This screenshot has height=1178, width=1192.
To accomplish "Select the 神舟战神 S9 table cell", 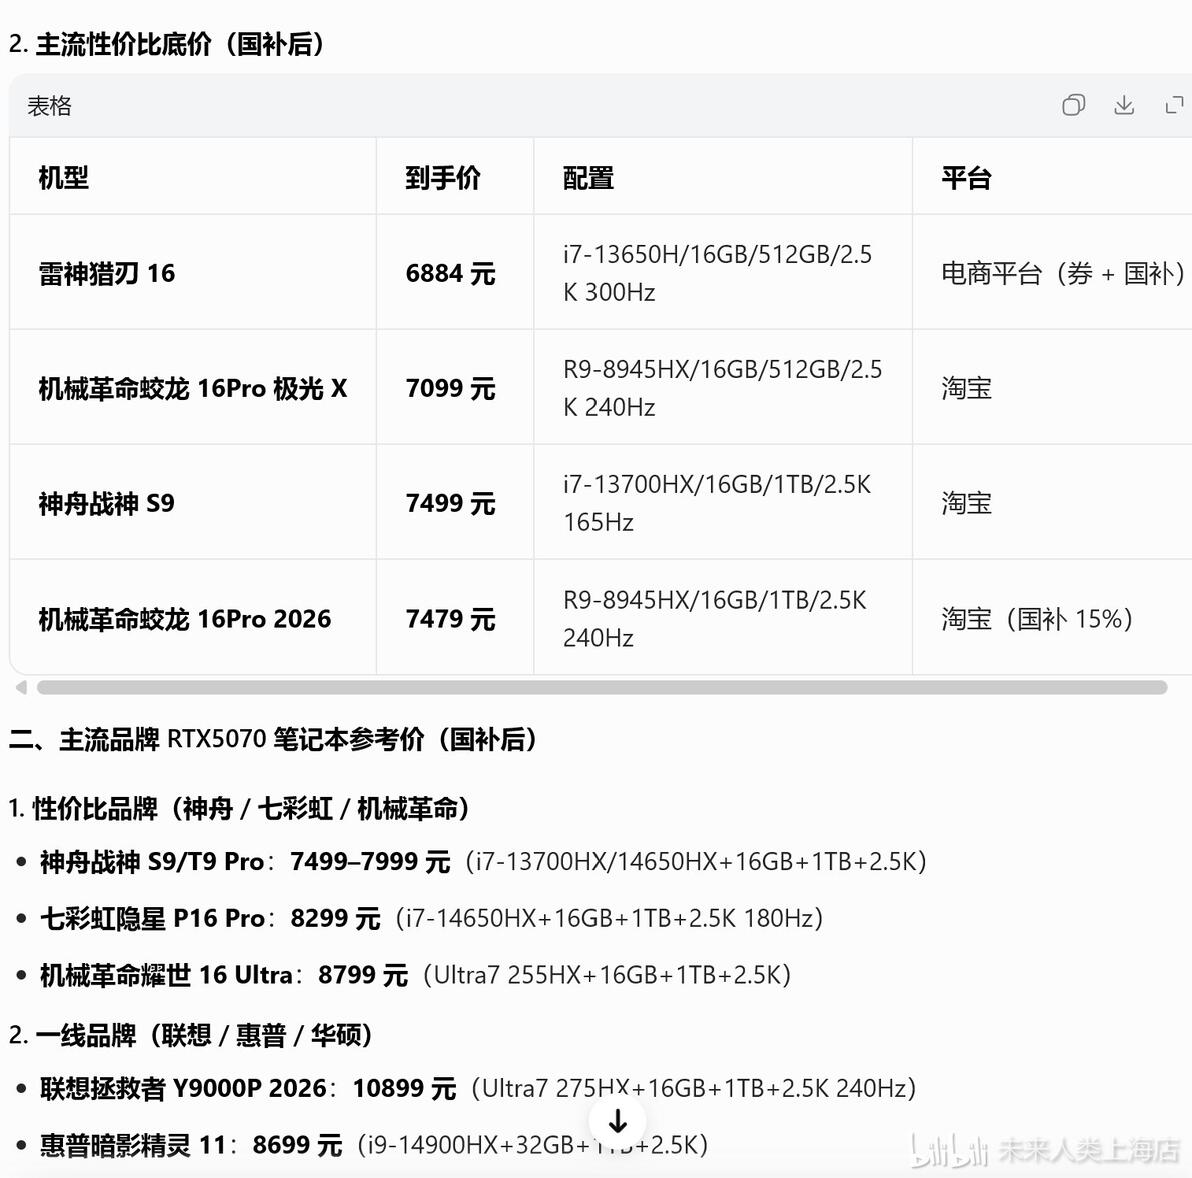I will pyautogui.click(x=192, y=502).
